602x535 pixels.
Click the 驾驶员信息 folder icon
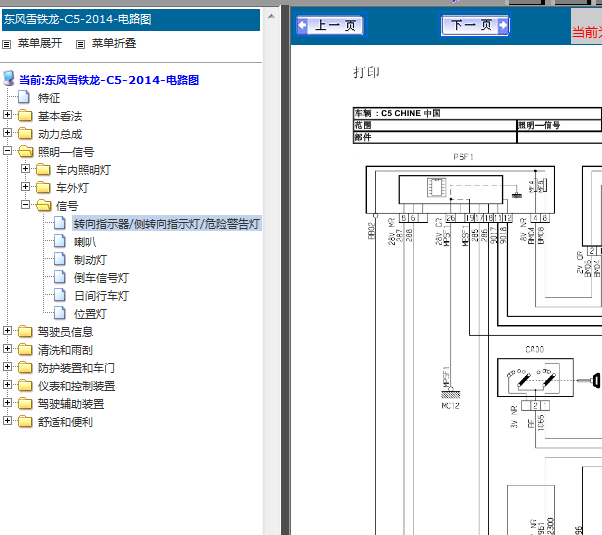pyautogui.click(x=25, y=331)
